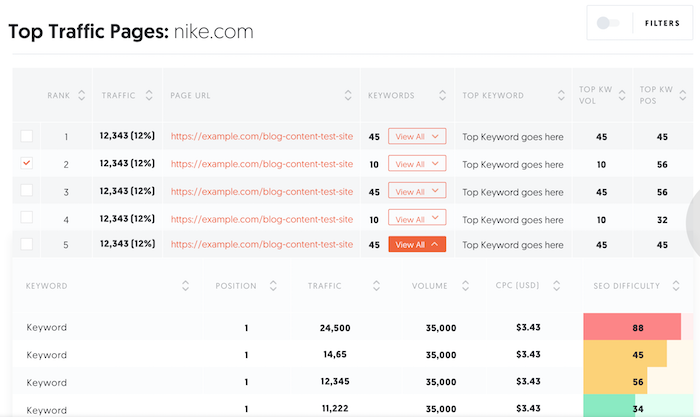700x417 pixels.
Task: Sort by SEO Difficulty arrows
Action: tap(676, 286)
